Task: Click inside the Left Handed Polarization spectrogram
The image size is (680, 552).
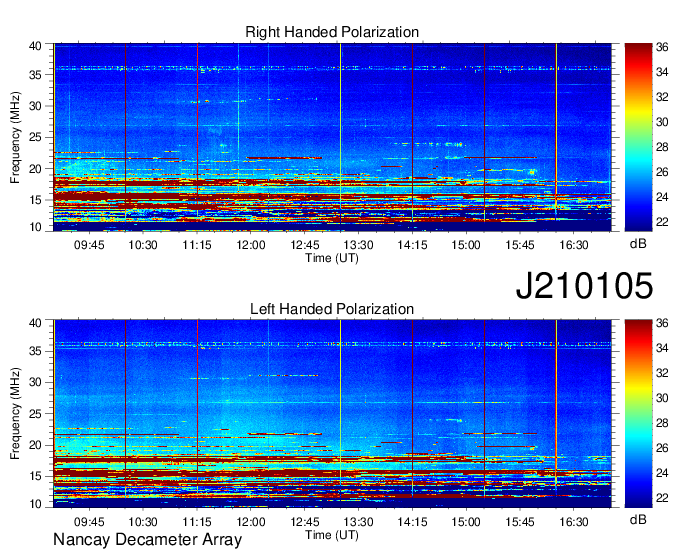Action: pos(332,414)
